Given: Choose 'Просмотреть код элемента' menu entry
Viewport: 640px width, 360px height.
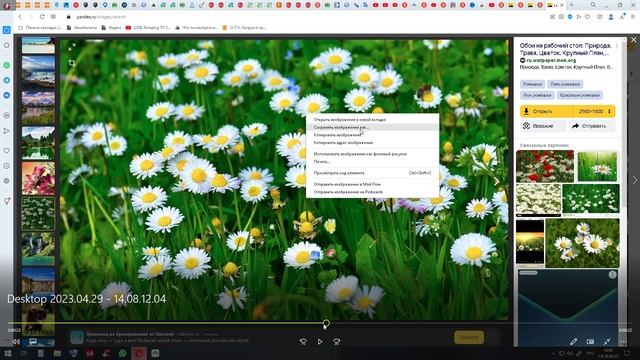Looking at the screenshot, I should click(x=372, y=173).
